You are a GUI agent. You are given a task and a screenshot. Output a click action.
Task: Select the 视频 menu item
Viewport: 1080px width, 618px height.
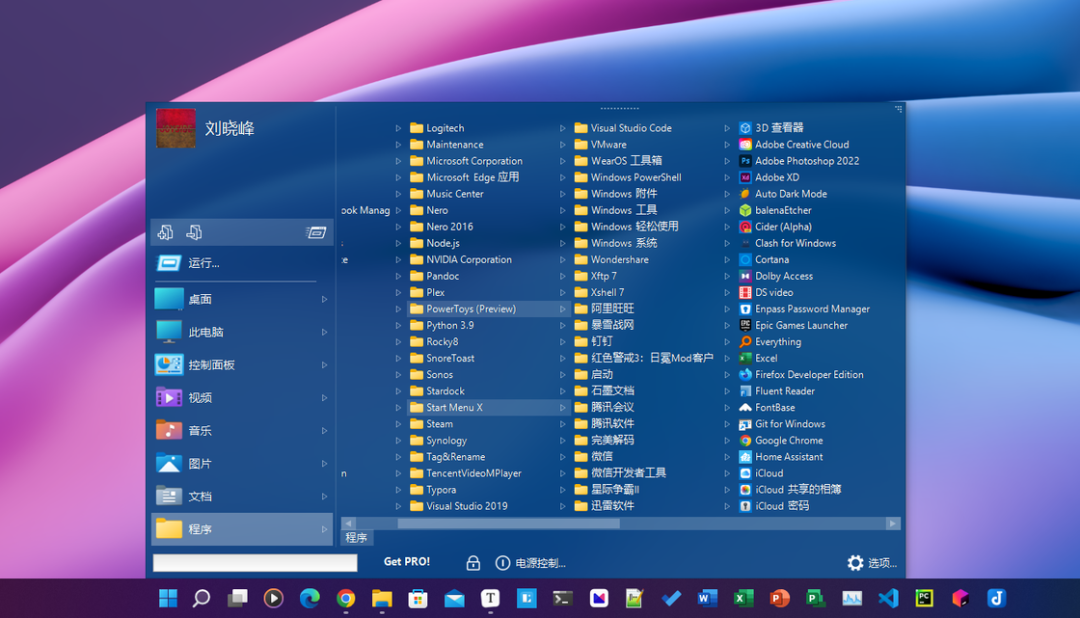[242, 398]
